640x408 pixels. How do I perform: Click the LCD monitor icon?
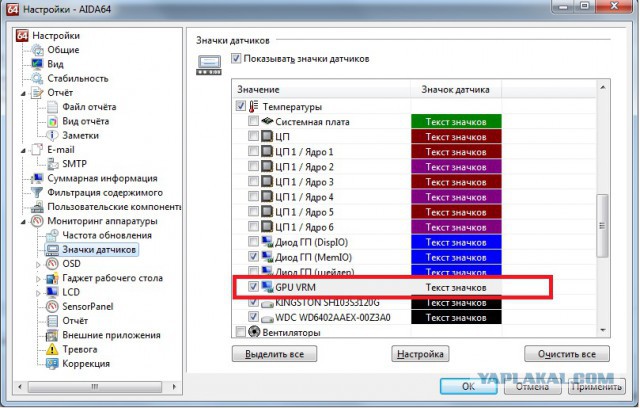click(52, 293)
